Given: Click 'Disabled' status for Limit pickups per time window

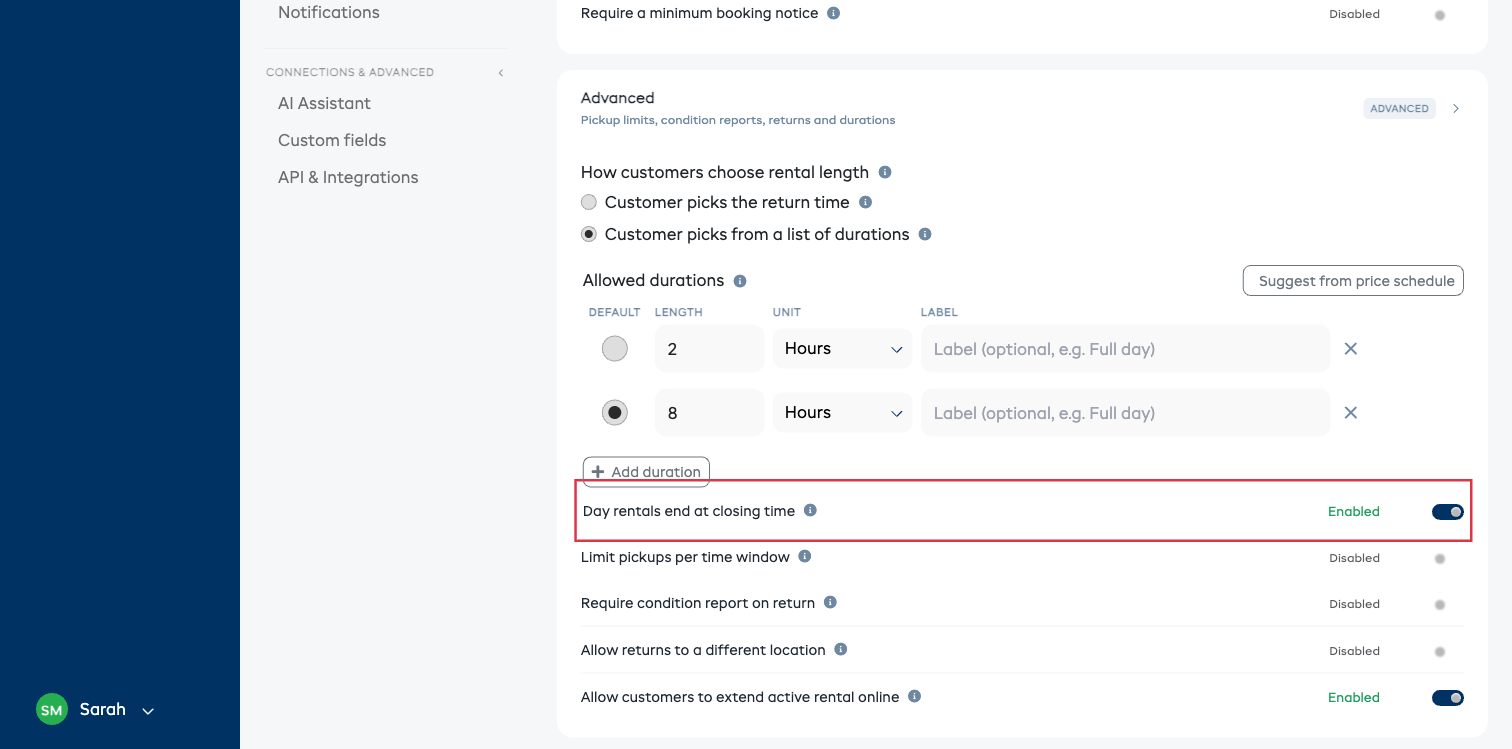Looking at the screenshot, I should click(x=1355, y=558).
